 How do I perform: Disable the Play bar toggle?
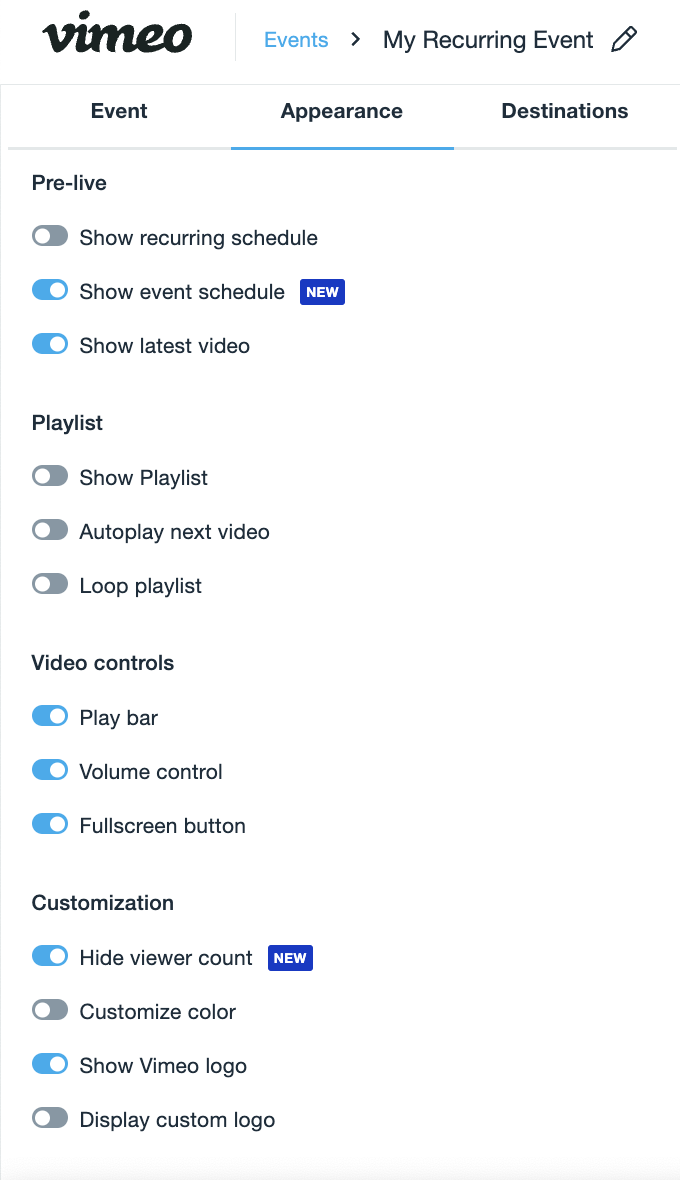50,716
